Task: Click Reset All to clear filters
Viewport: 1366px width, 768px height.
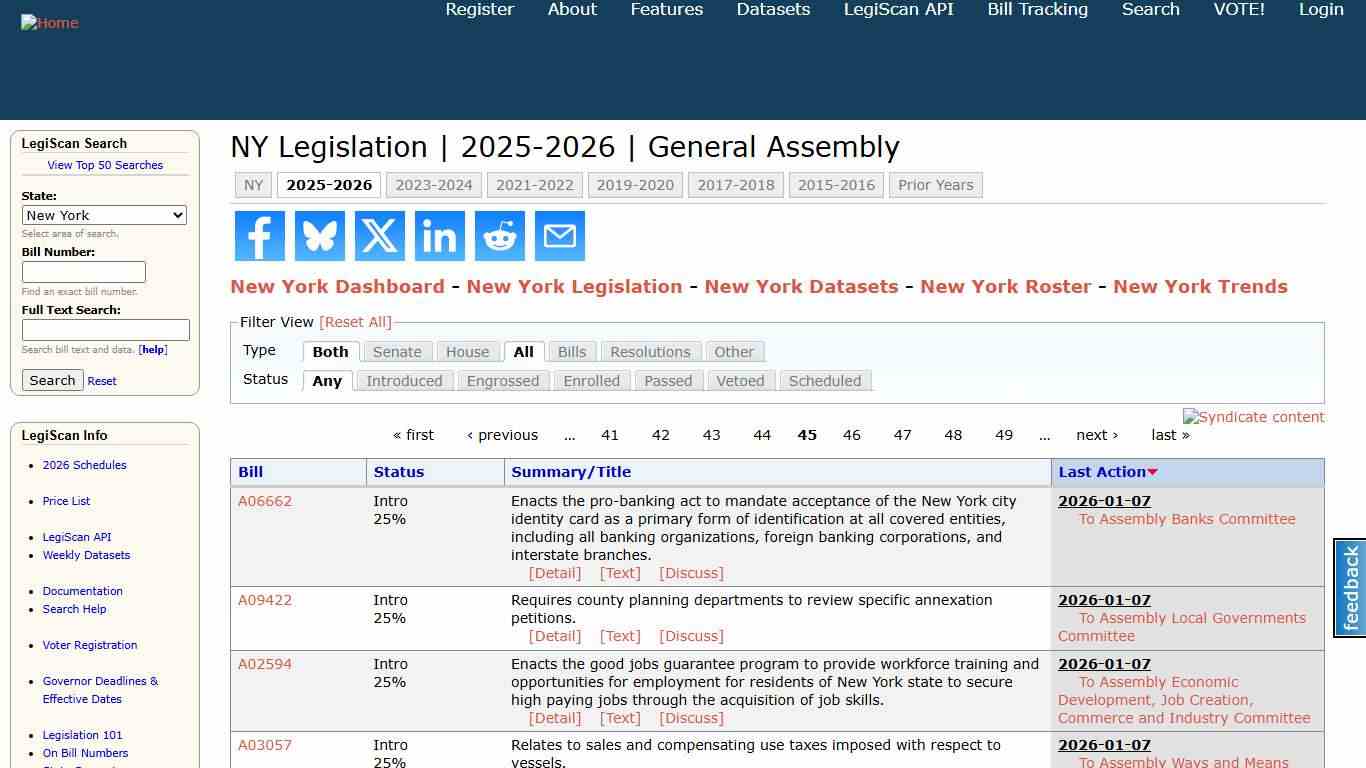Action: (x=356, y=321)
